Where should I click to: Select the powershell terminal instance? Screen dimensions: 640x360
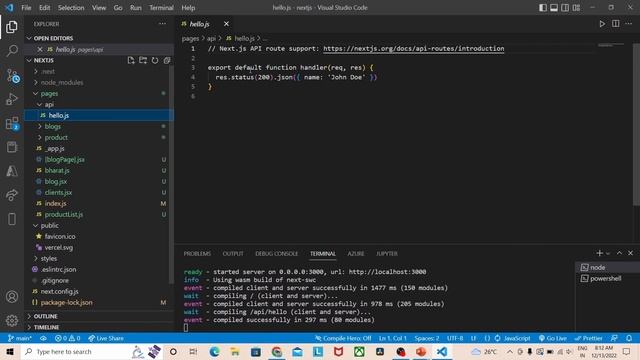(606, 278)
